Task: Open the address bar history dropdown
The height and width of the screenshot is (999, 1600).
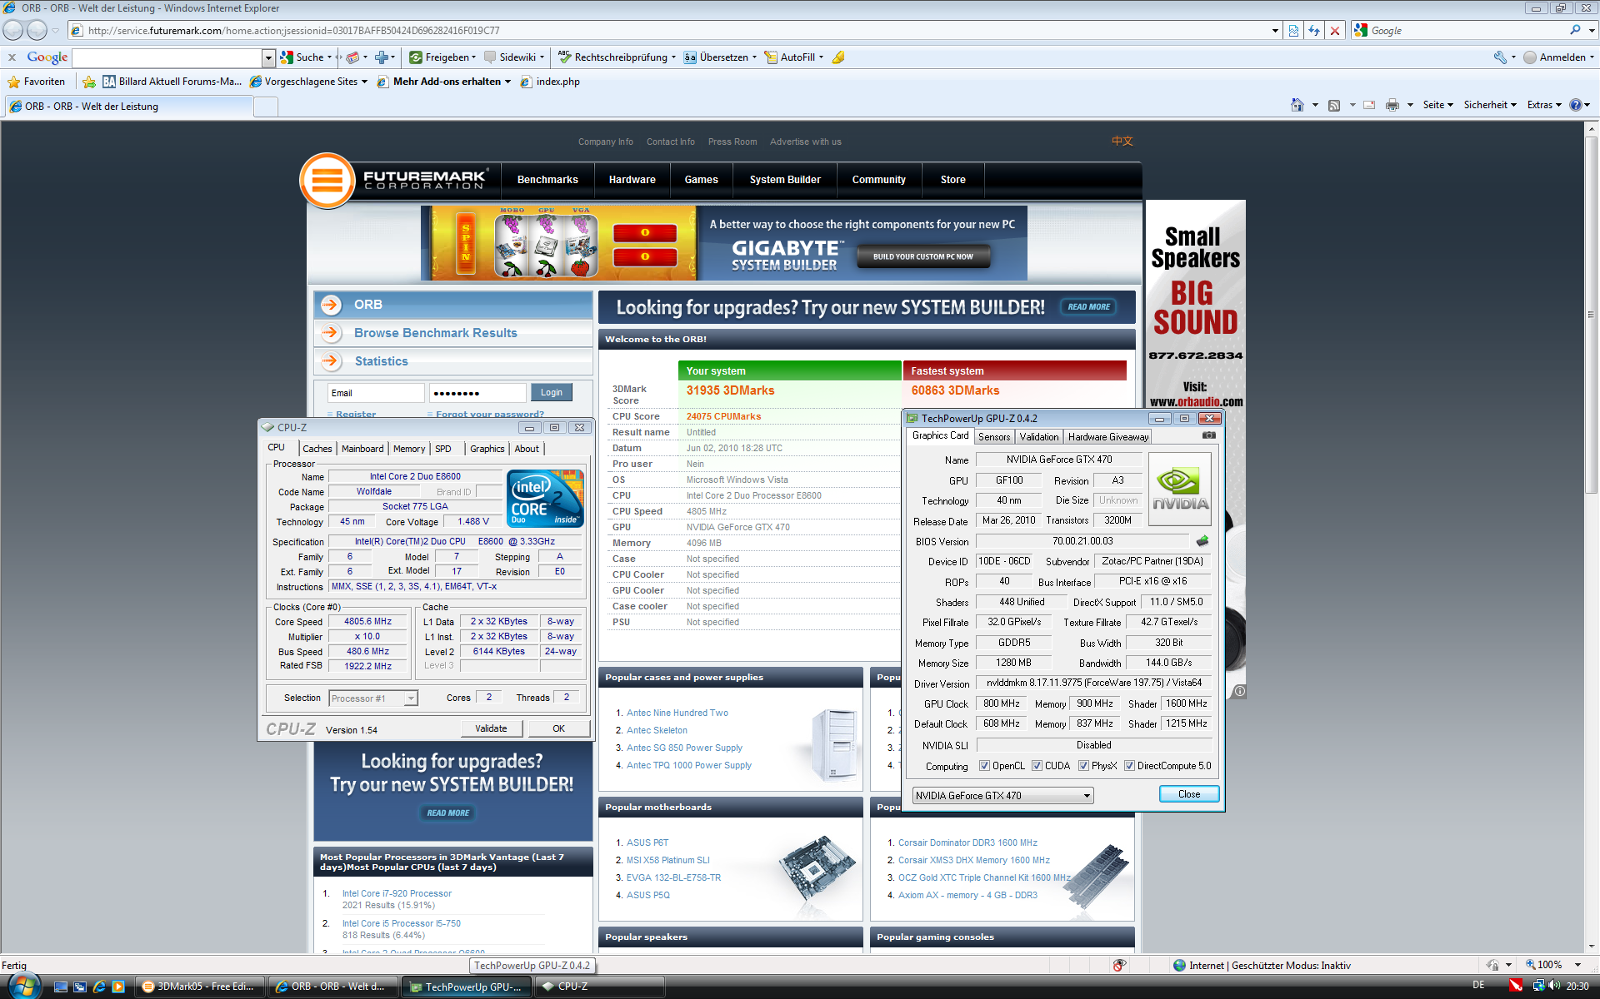Action: (1275, 30)
